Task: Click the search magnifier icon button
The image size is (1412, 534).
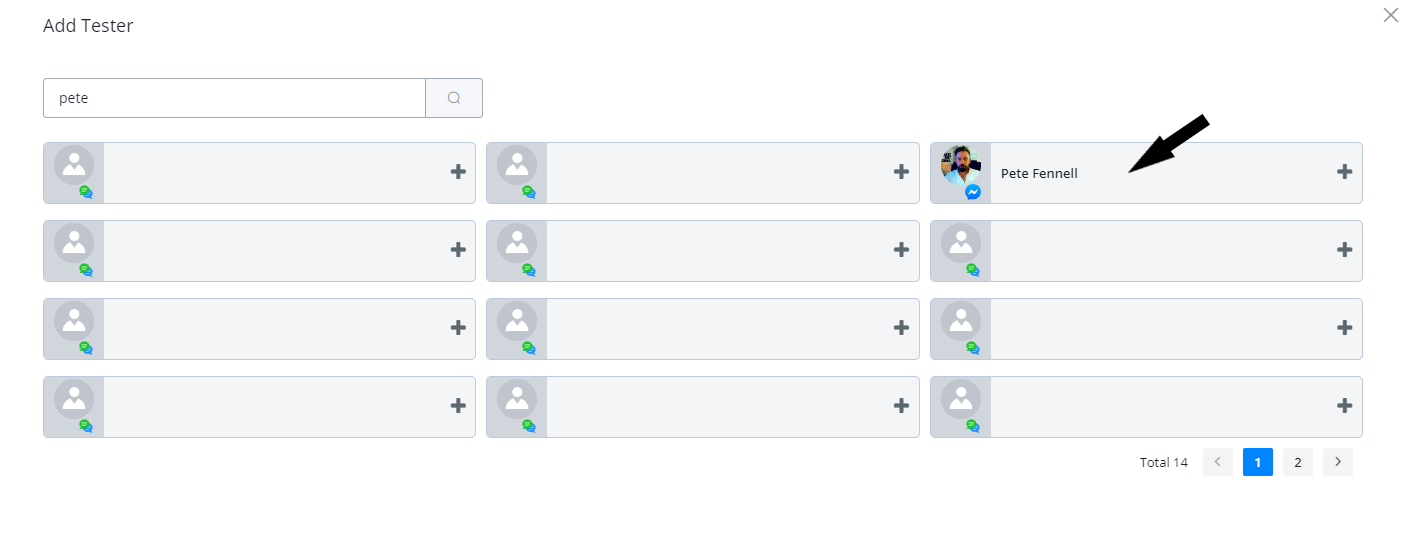Action: [454, 98]
